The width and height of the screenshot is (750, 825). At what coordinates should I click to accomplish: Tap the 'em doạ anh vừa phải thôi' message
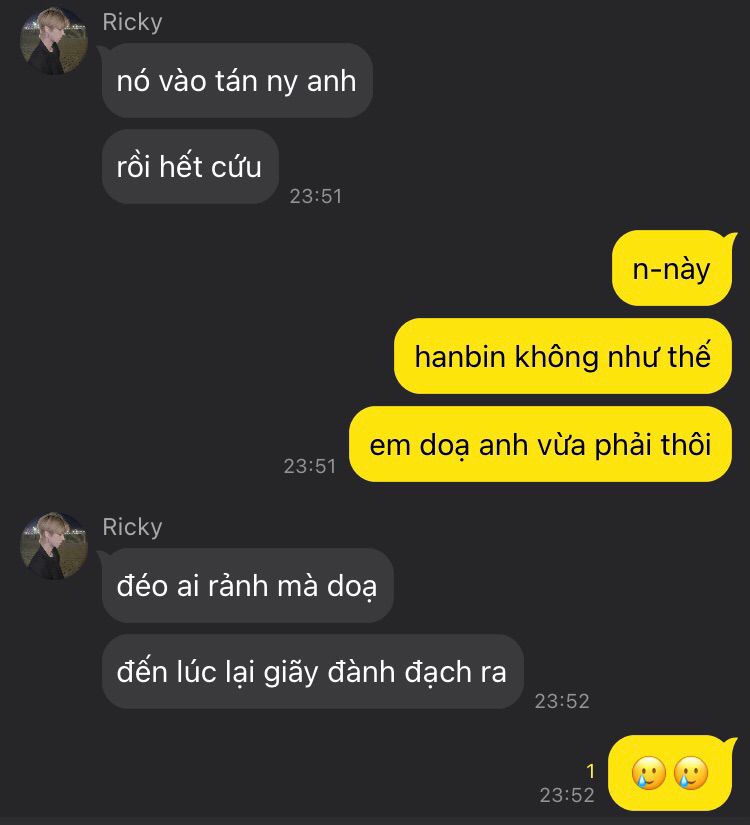tap(541, 444)
